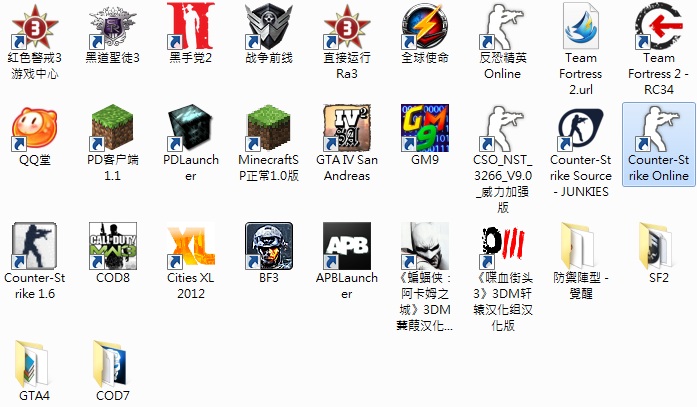Select the 喋血街头3 3DM汉化版 icon
The height and width of the screenshot is (407, 697).
(503, 246)
